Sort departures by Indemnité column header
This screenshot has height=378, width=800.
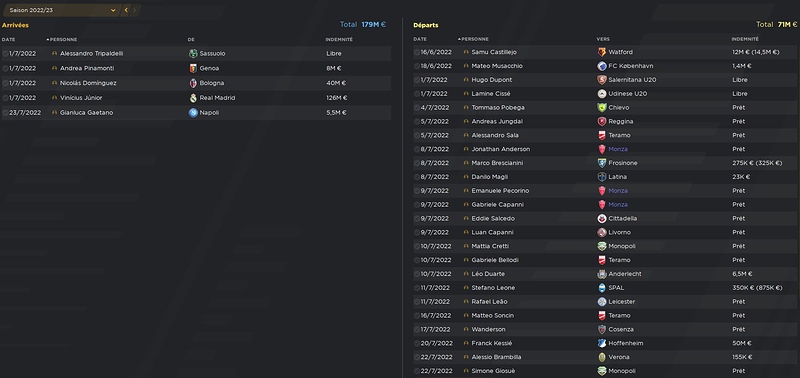click(745, 39)
